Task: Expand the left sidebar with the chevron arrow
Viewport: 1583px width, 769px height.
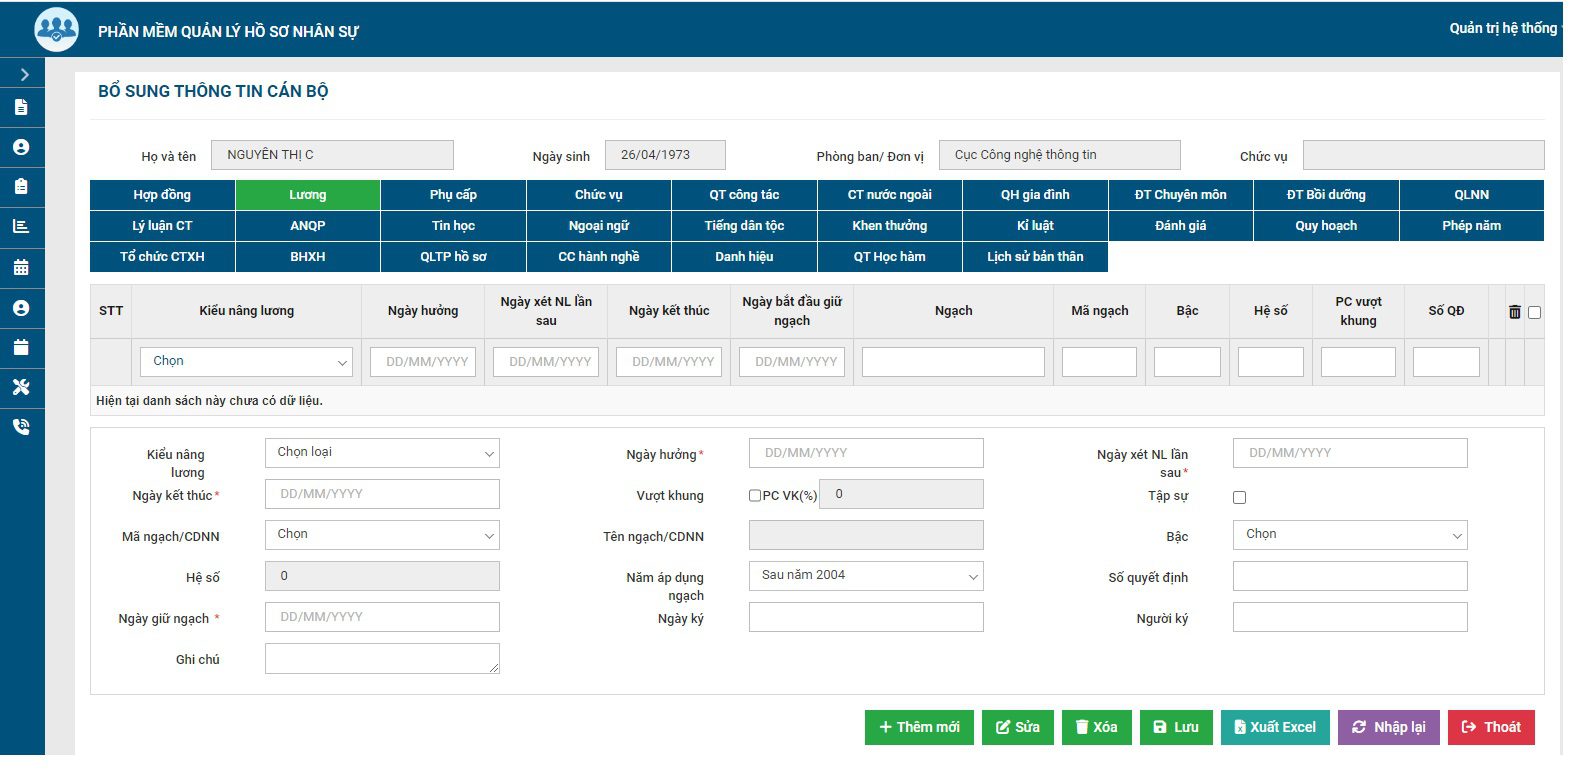Action: tap(24, 75)
